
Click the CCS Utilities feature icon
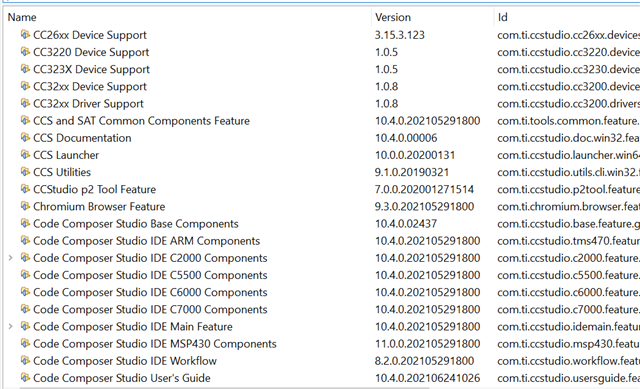[x=25, y=172]
